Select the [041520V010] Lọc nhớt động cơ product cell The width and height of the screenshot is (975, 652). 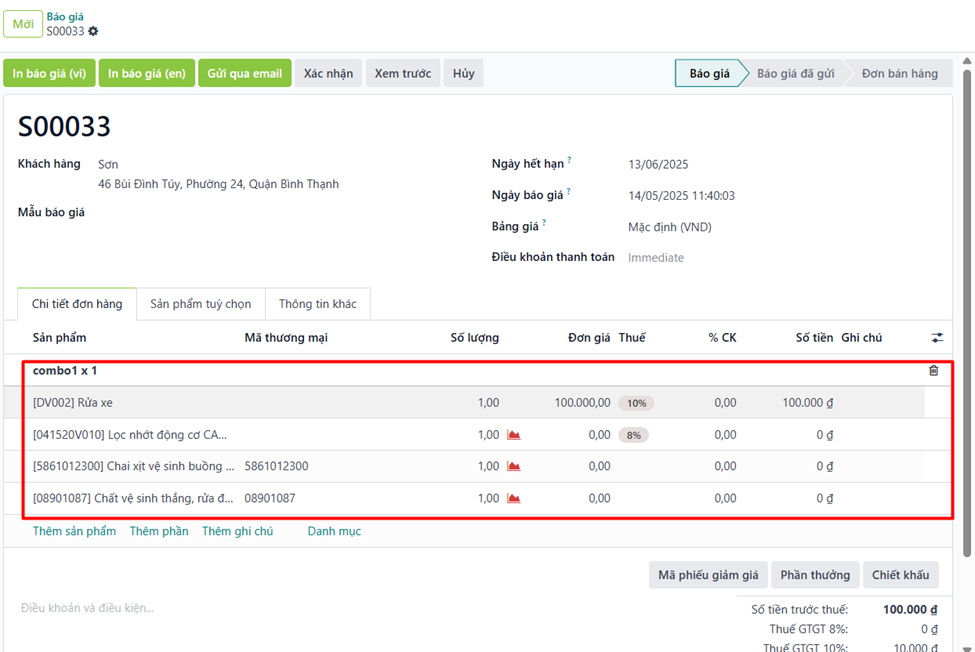coord(130,434)
